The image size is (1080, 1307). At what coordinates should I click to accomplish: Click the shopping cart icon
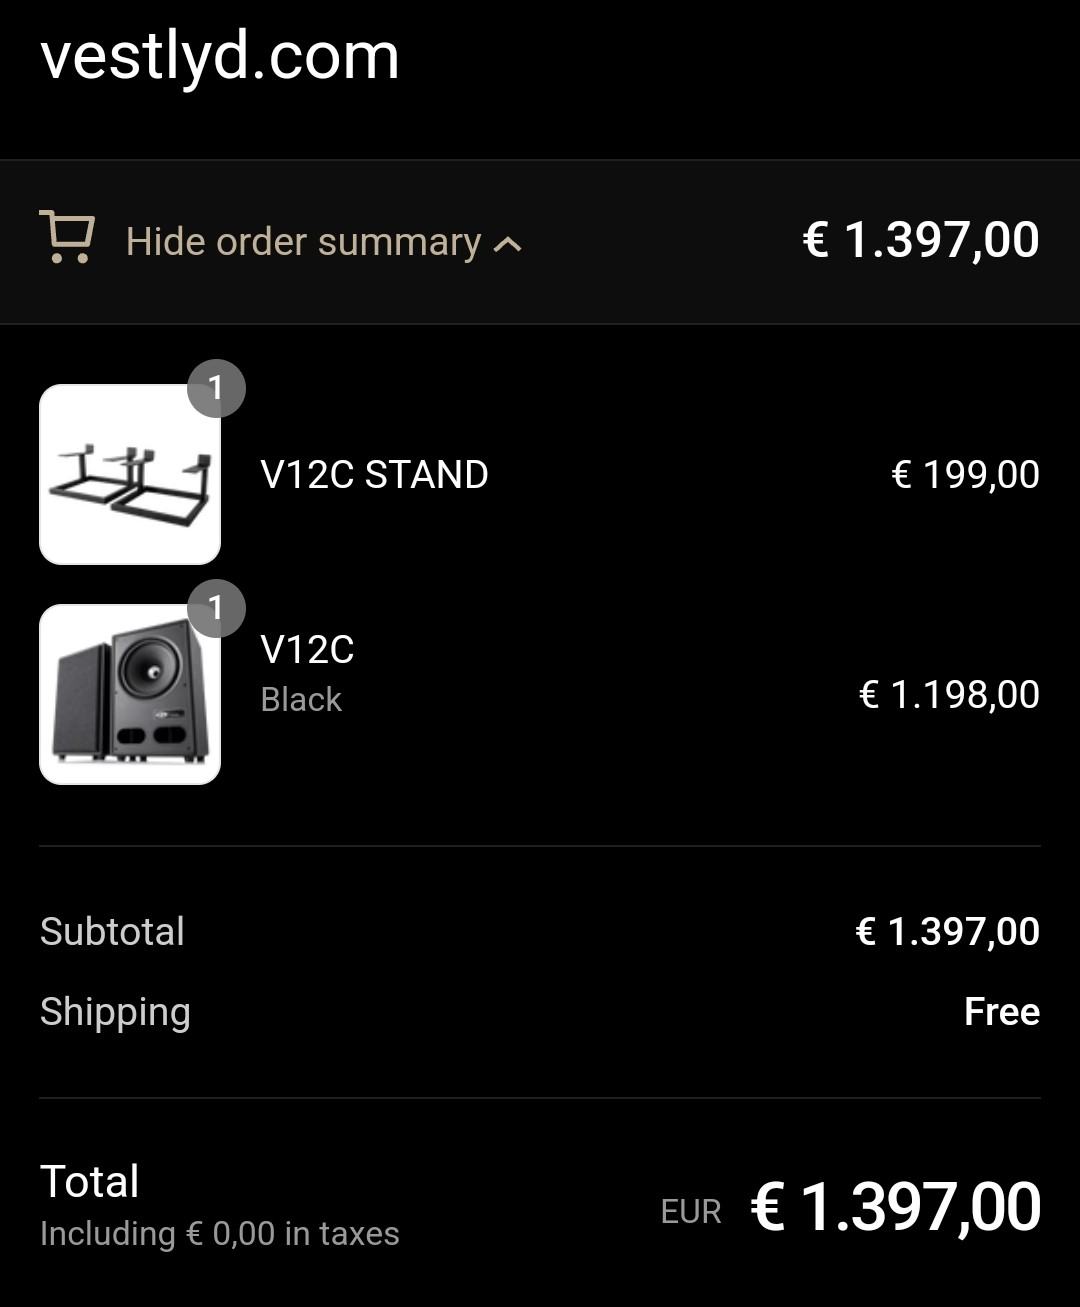[67, 237]
